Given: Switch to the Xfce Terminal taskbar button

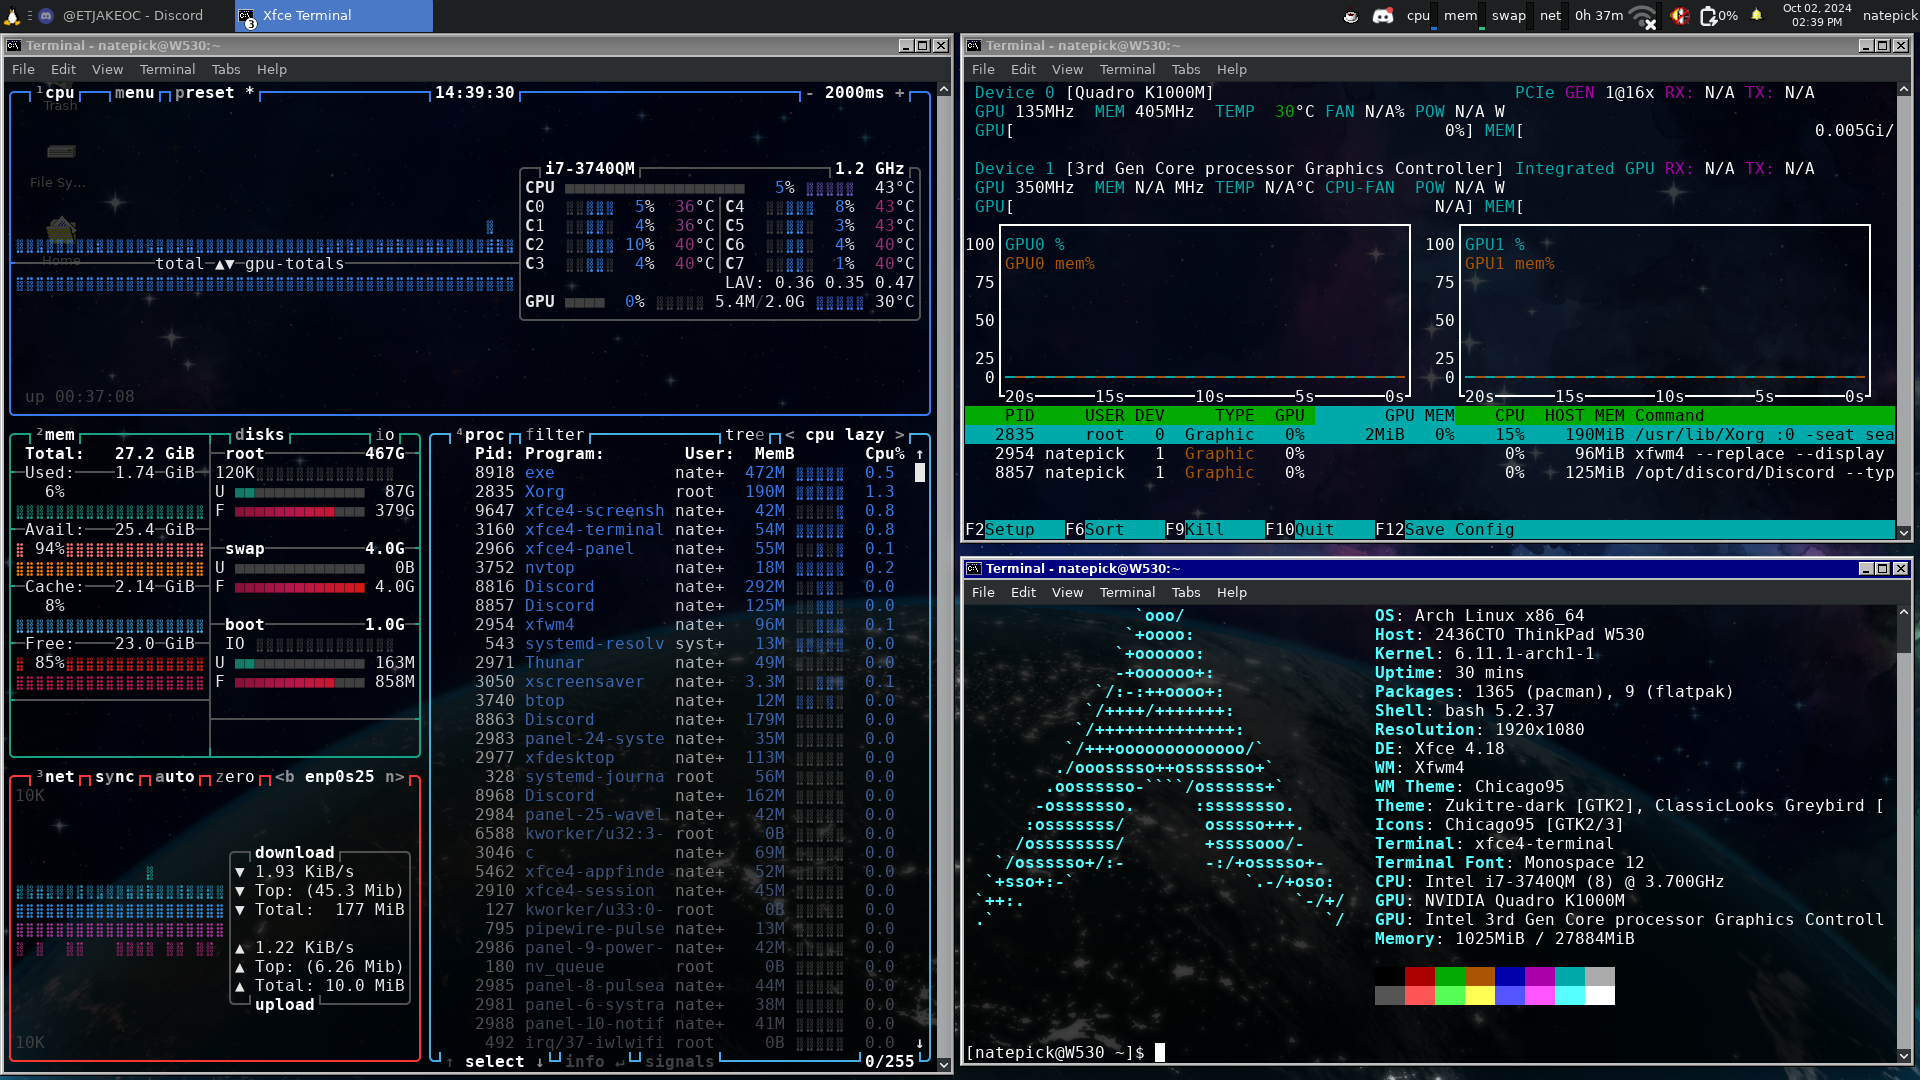Looking at the screenshot, I should (x=334, y=16).
